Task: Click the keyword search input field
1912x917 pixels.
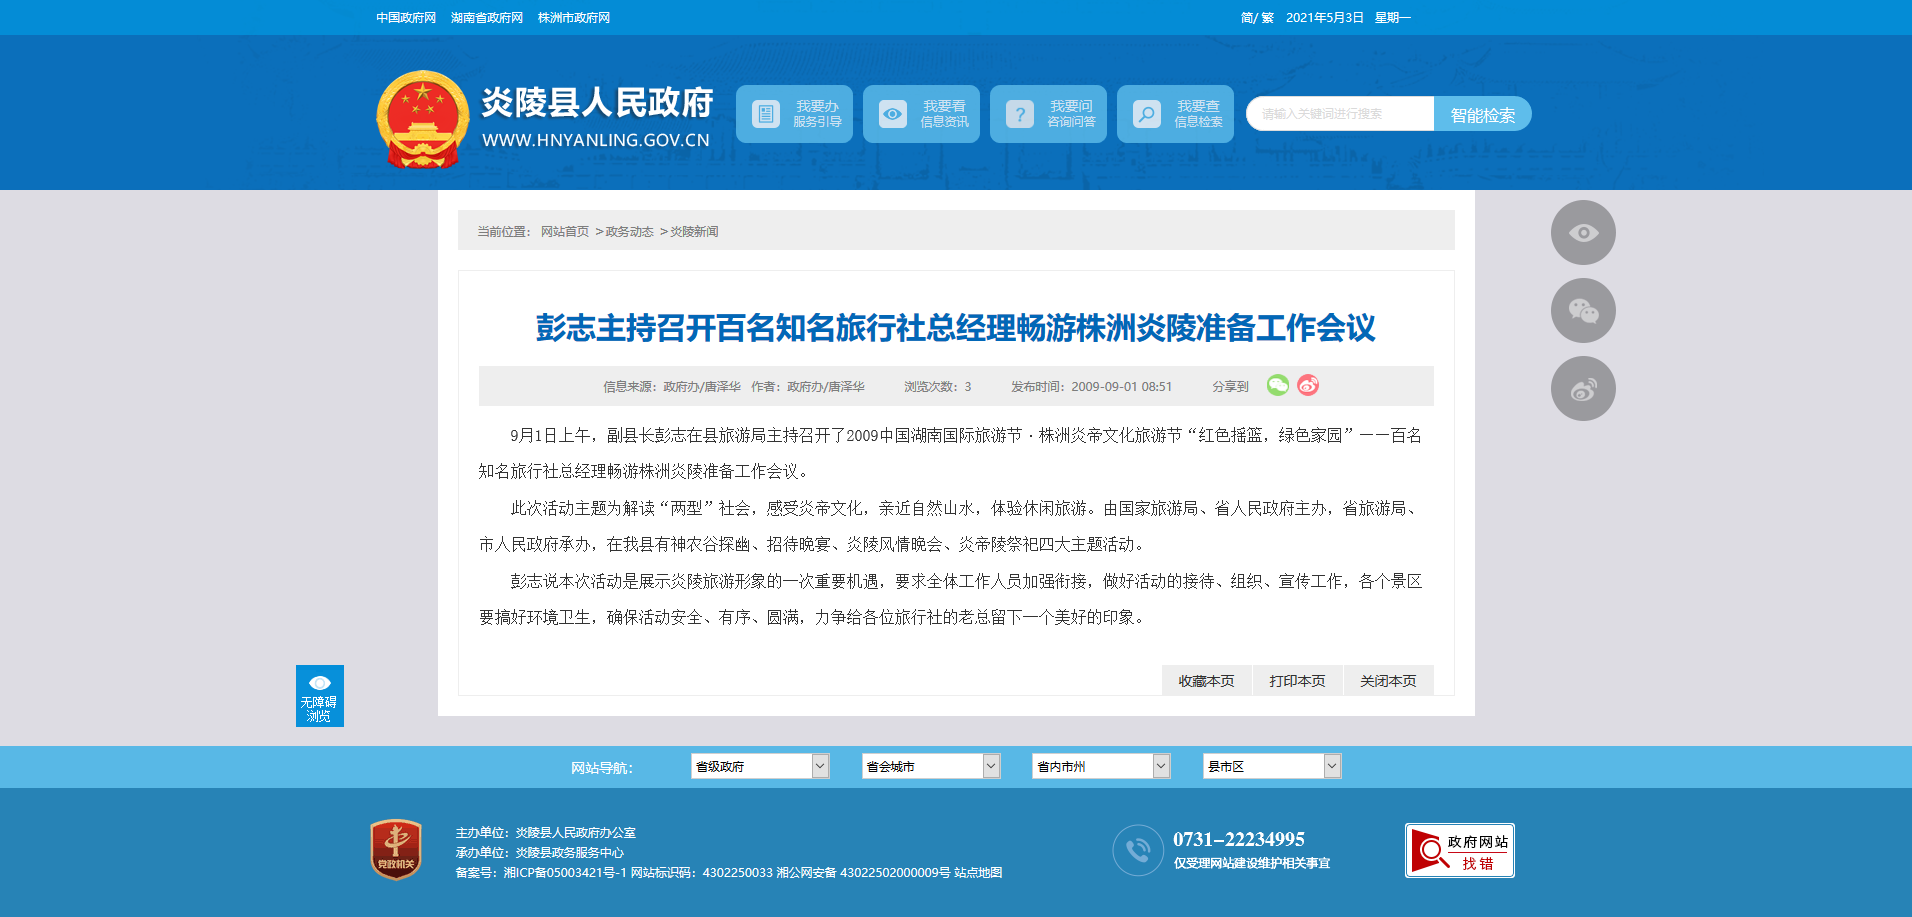Action: tap(1339, 114)
